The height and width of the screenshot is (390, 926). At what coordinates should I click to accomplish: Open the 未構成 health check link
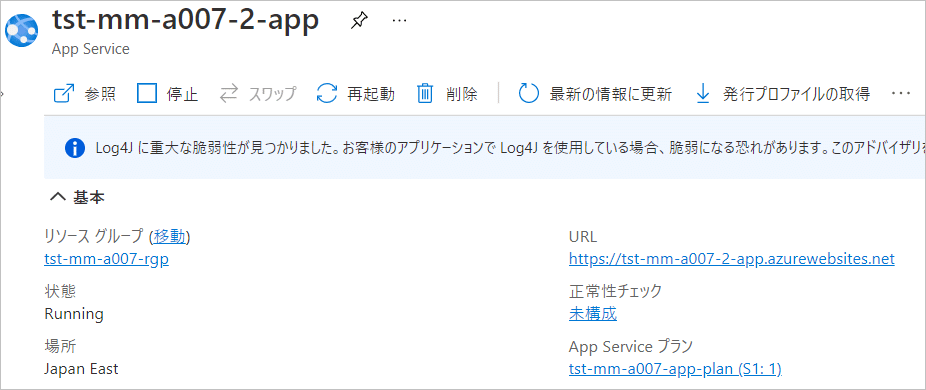click(x=593, y=314)
